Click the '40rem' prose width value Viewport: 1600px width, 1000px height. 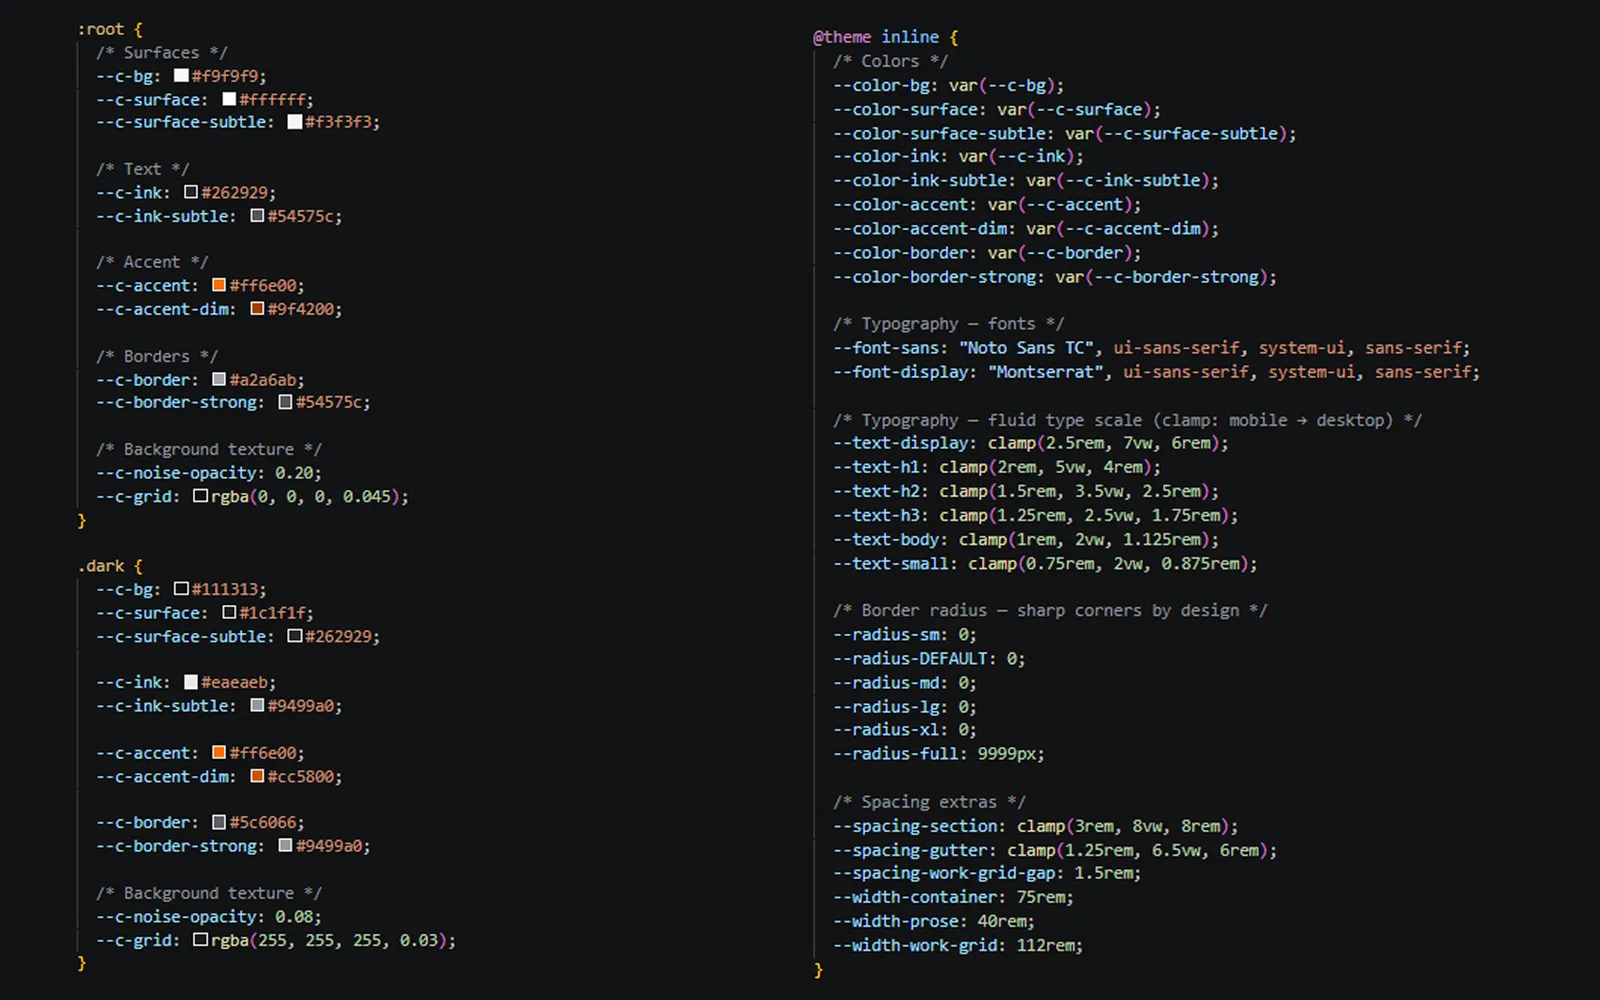pos(1002,921)
